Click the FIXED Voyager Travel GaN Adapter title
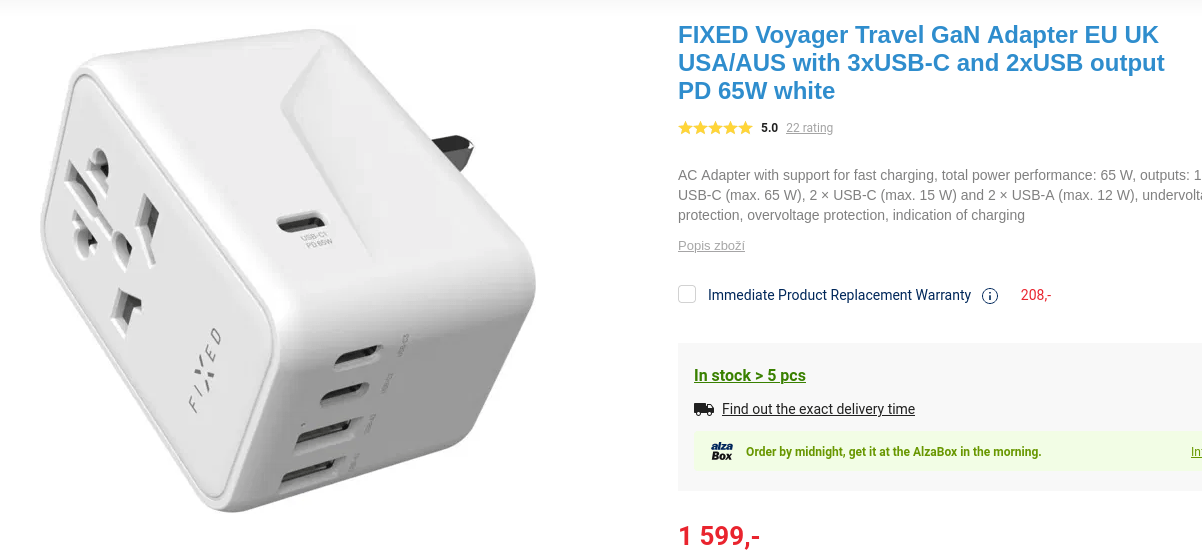 (921, 63)
